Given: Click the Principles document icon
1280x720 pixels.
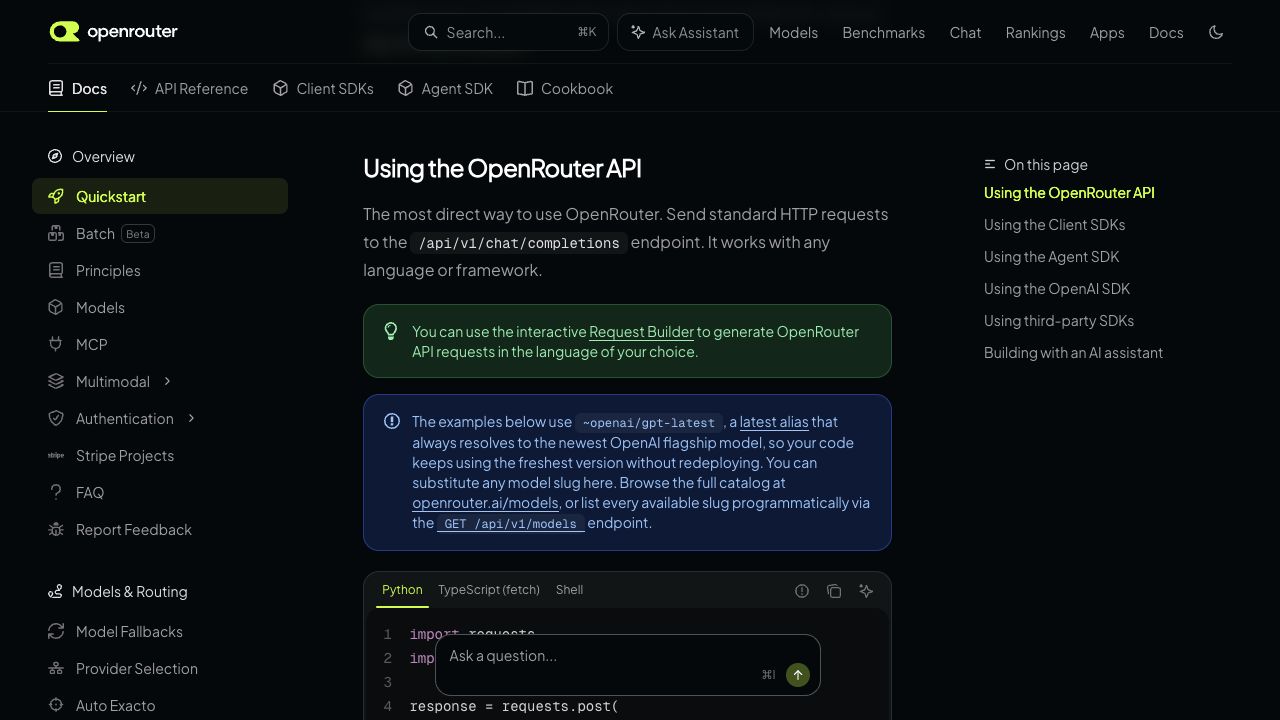Looking at the screenshot, I should pyautogui.click(x=56, y=270).
